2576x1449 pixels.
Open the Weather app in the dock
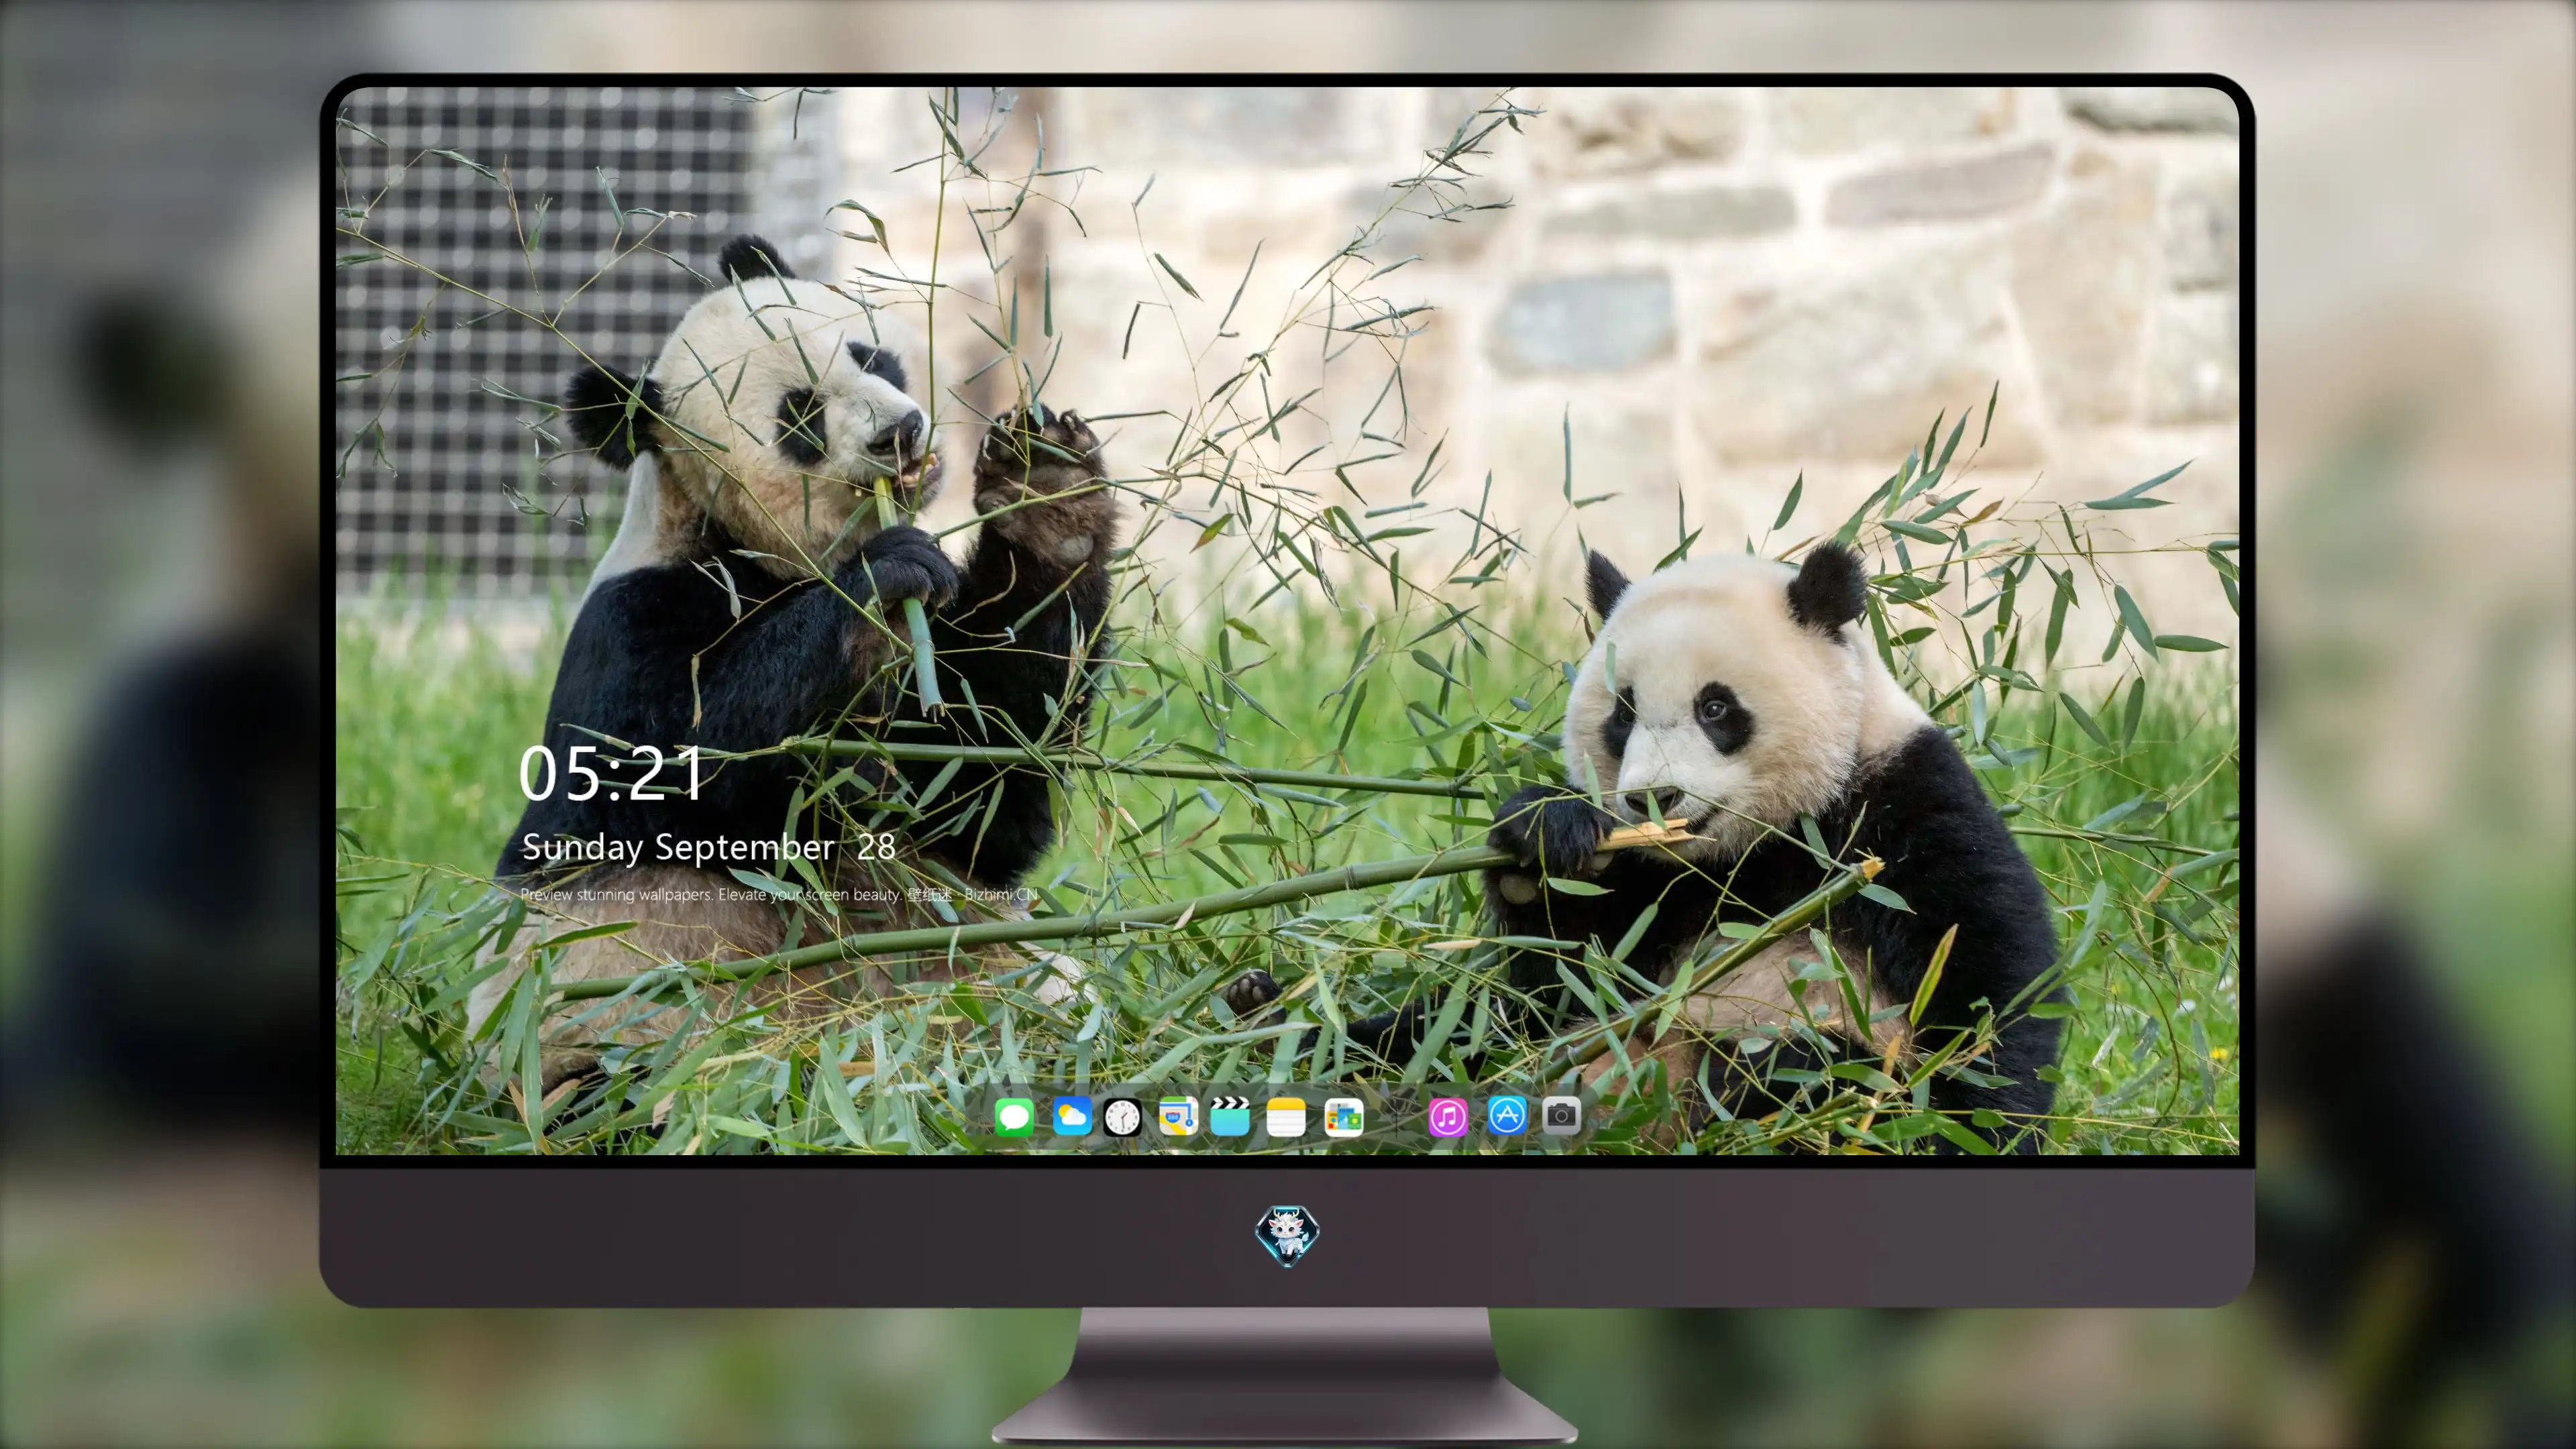[x=1072, y=1116]
